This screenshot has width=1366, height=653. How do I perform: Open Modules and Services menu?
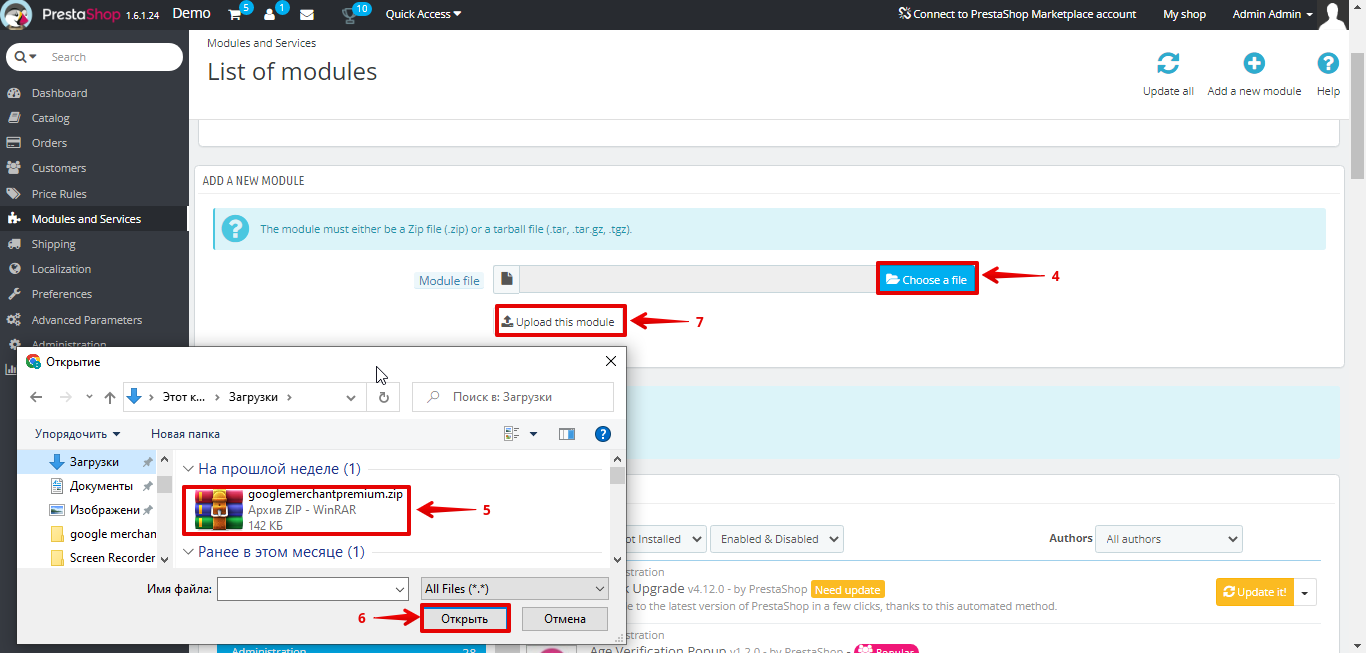86,219
